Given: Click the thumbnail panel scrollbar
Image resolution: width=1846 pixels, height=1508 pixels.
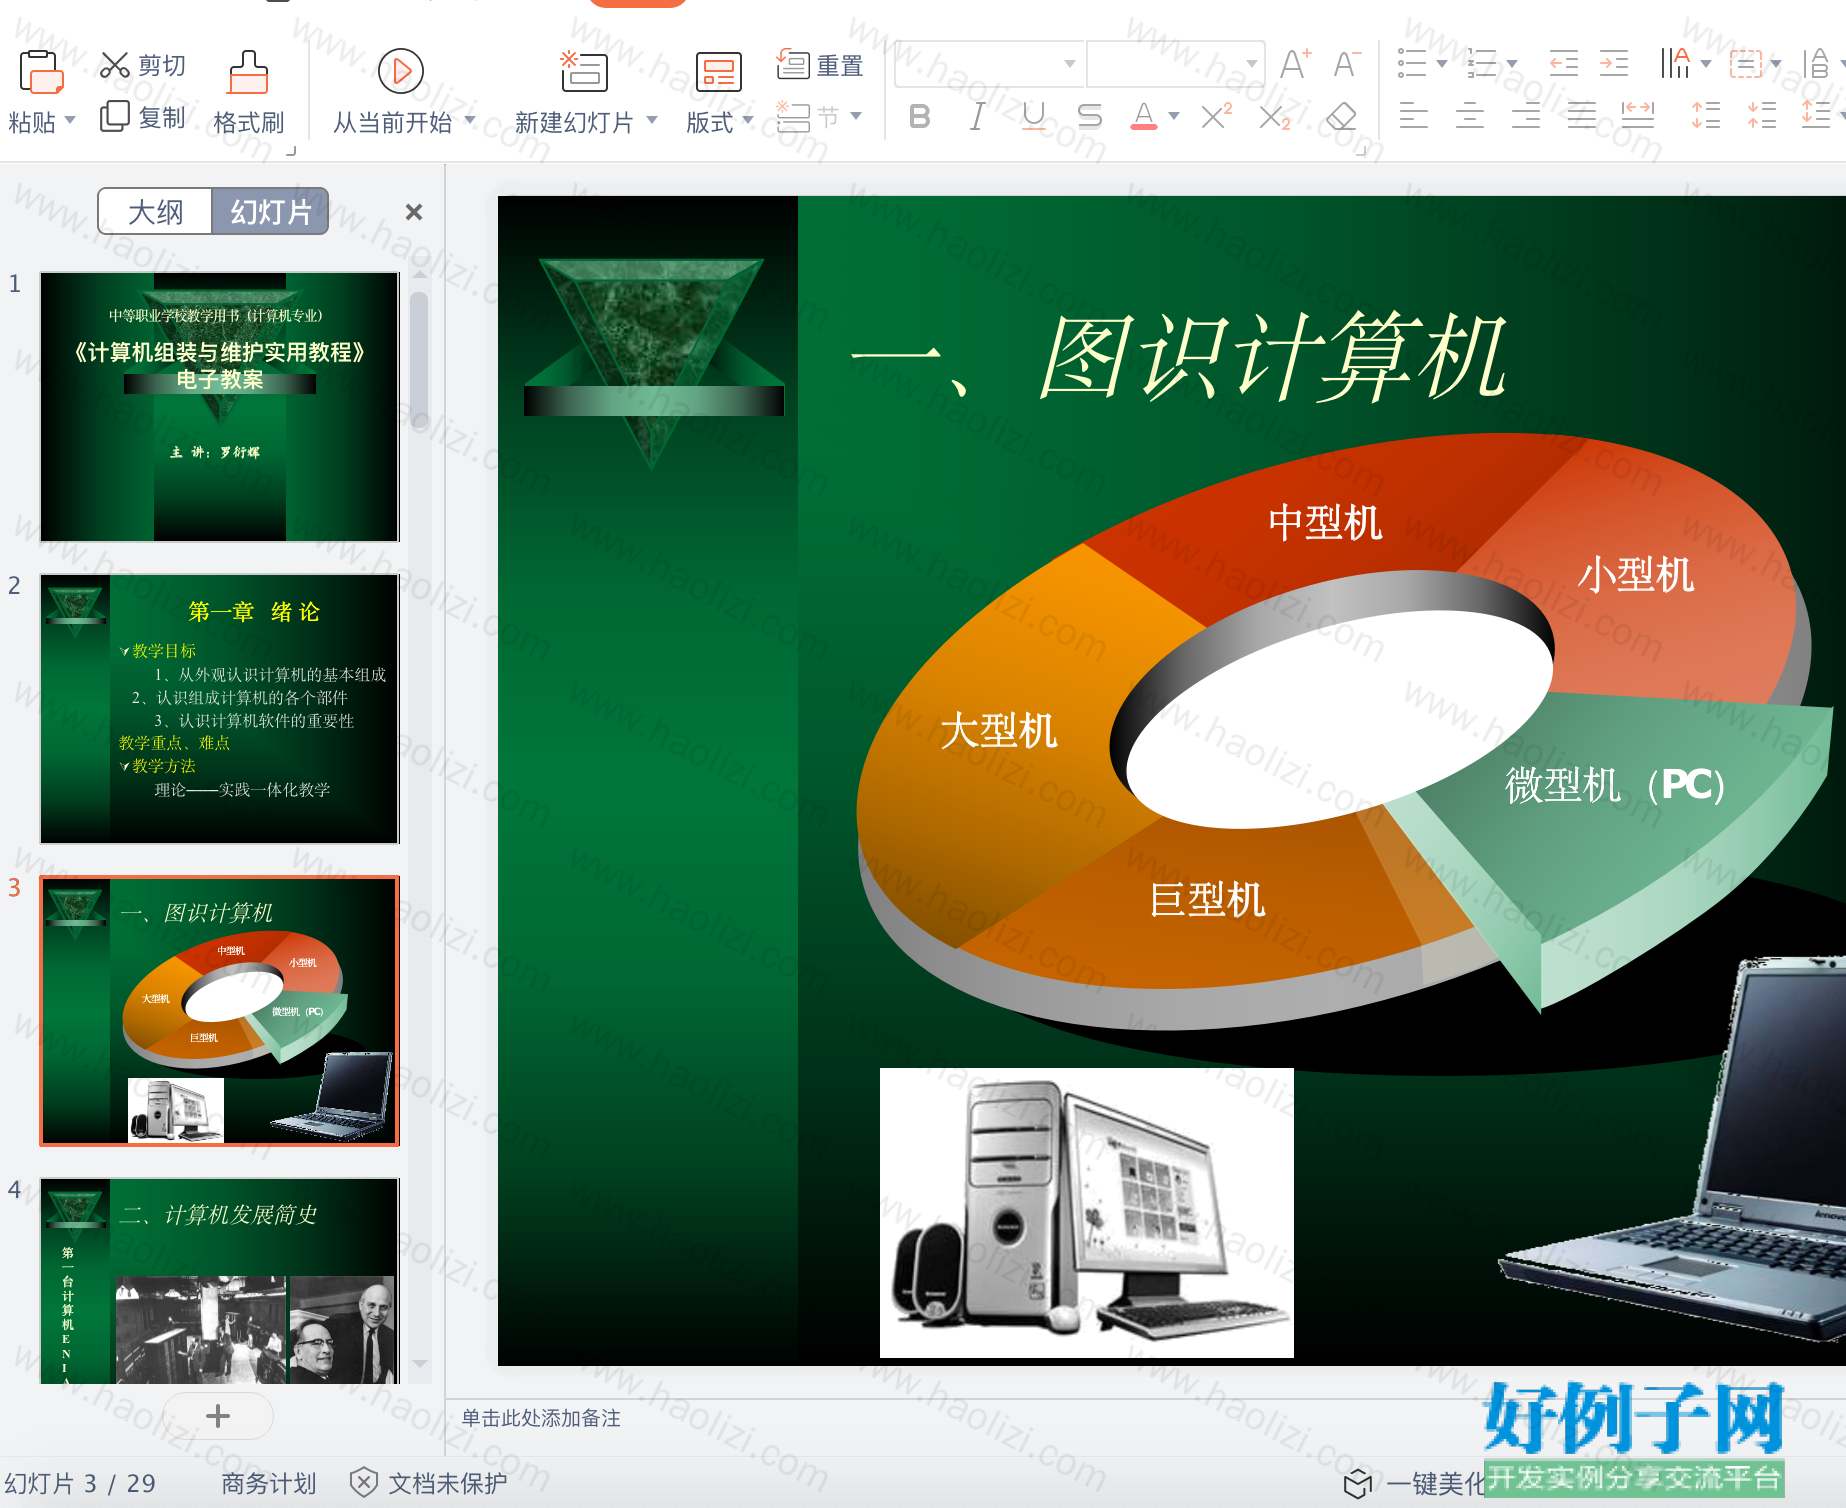Looking at the screenshot, I should coord(419,360).
